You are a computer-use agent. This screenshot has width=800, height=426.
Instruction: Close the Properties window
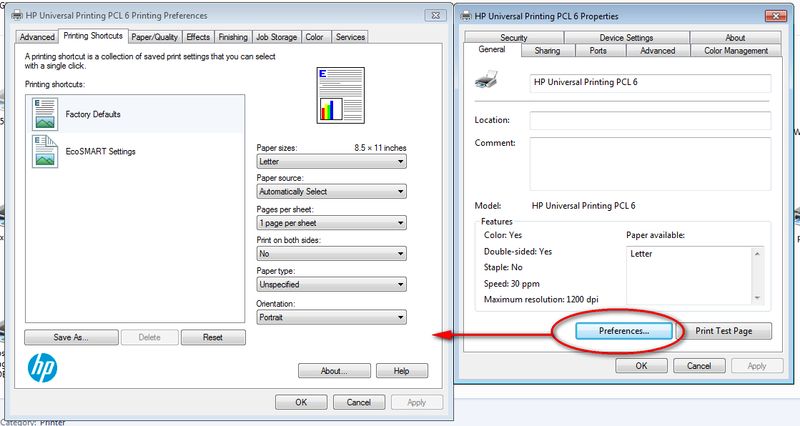(776, 16)
